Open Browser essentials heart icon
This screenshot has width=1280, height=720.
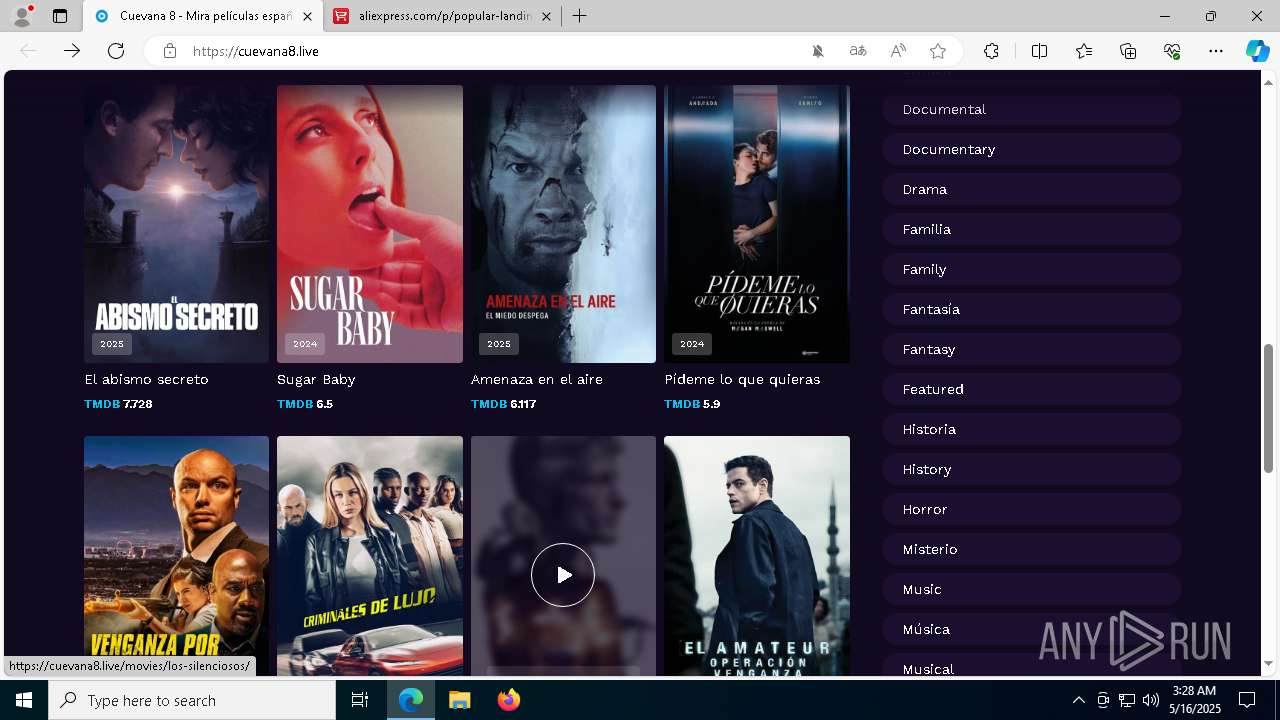click(x=1172, y=51)
